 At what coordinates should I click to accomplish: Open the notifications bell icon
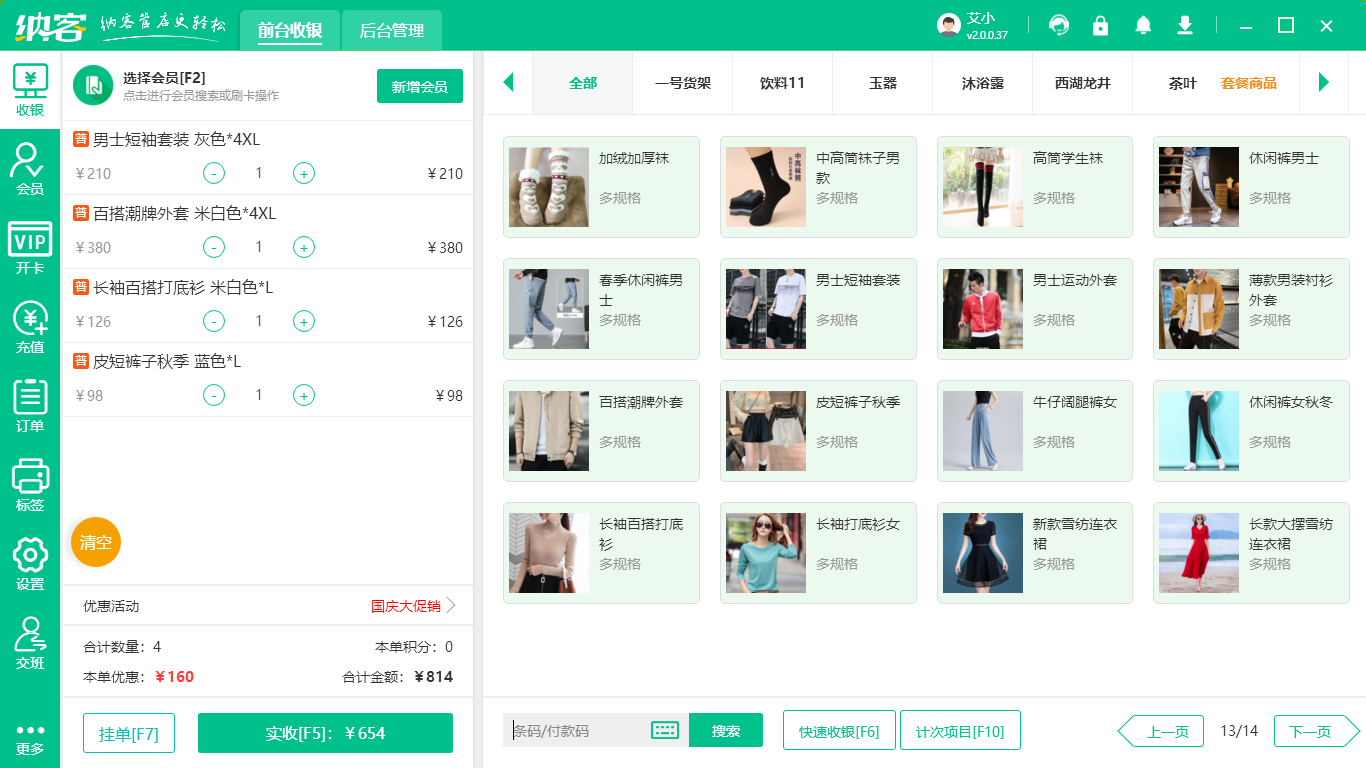pos(1143,25)
